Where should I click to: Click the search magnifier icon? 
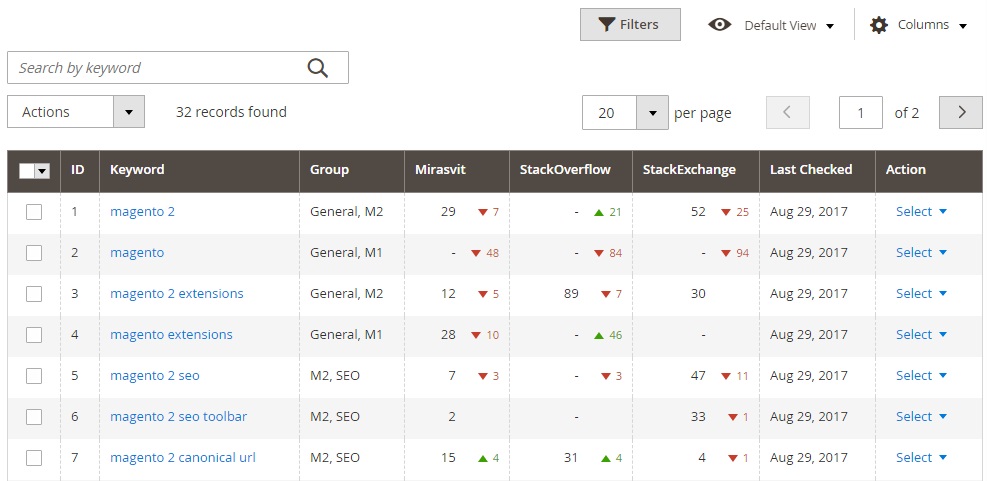318,68
